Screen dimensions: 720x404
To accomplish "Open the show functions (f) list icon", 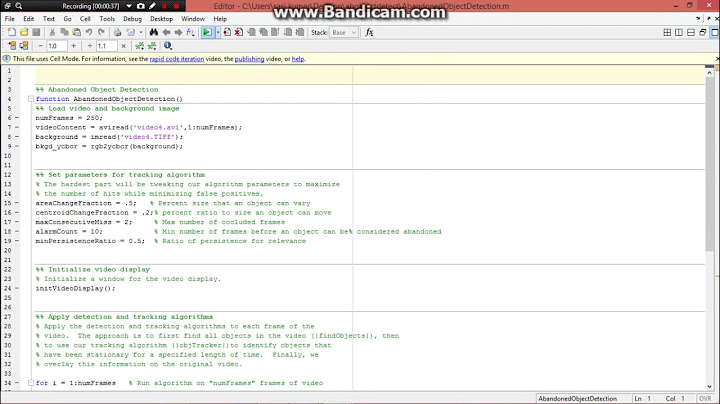I will click(x=191, y=32).
